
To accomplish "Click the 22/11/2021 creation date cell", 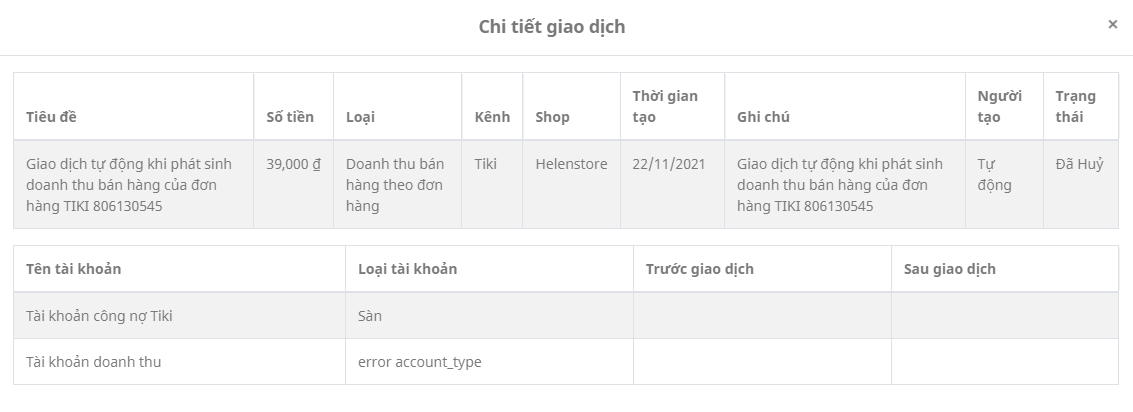I will click(x=668, y=164).
